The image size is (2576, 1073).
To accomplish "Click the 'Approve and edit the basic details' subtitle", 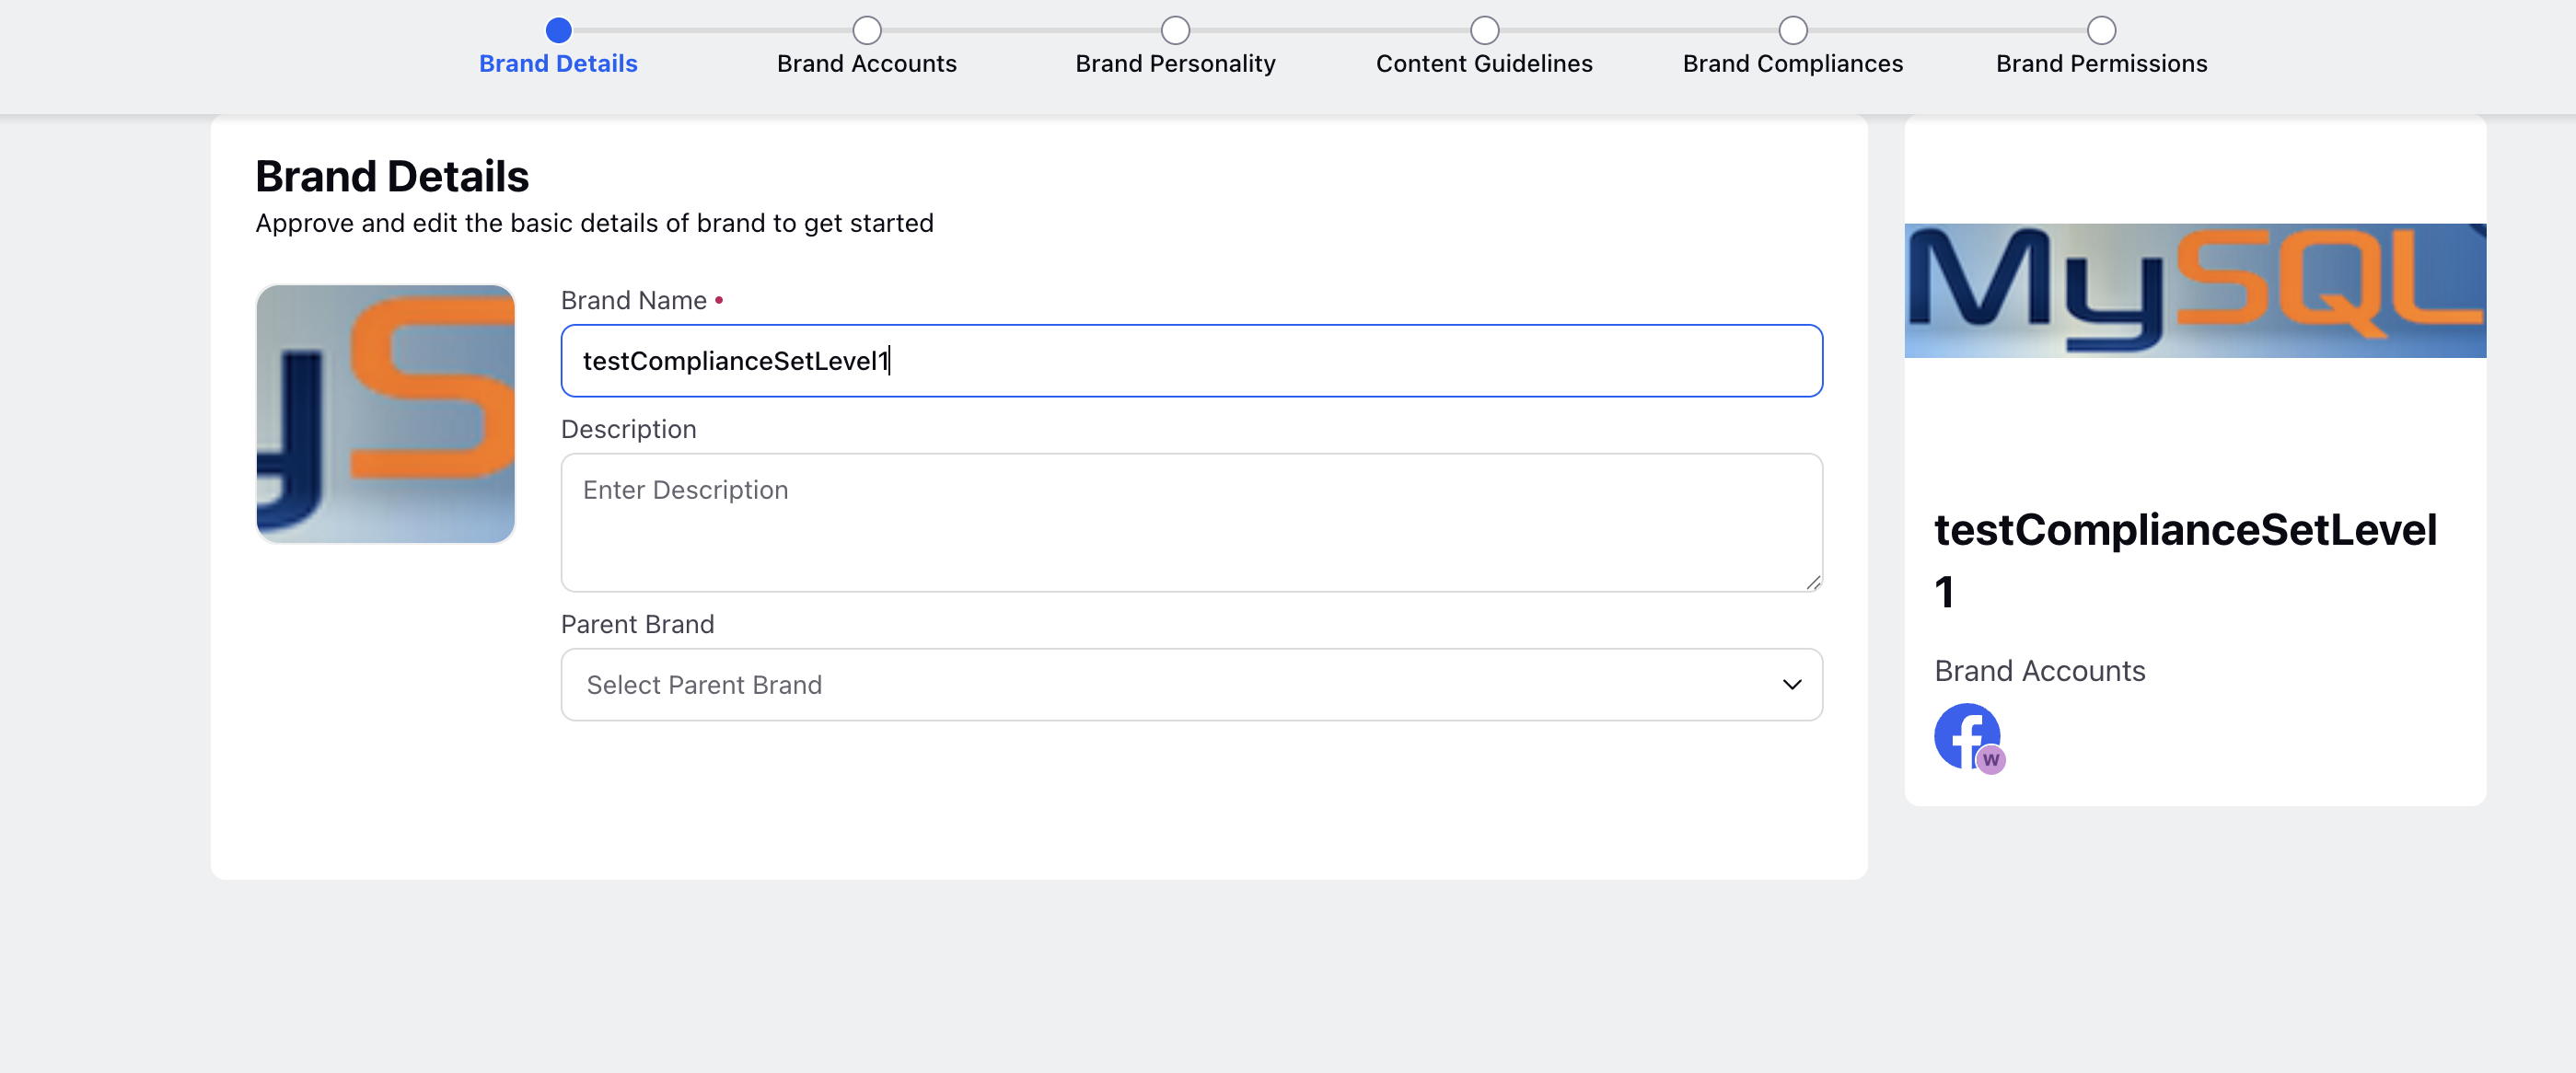I will [594, 223].
